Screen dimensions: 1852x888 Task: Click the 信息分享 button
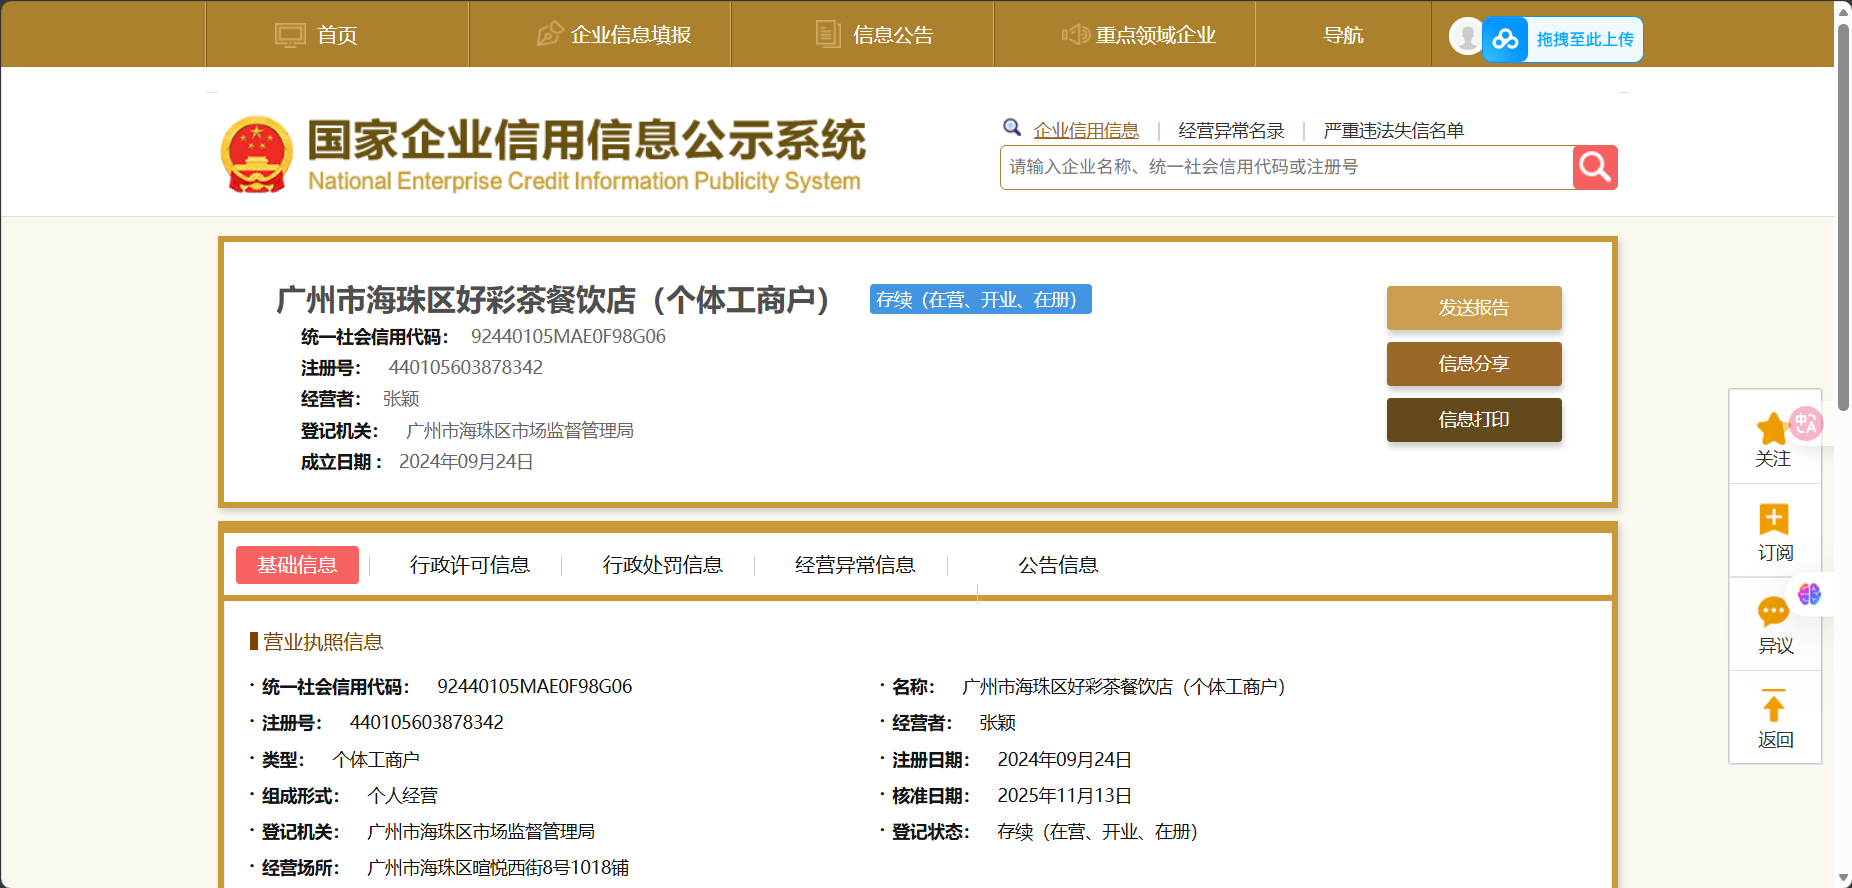point(1474,364)
